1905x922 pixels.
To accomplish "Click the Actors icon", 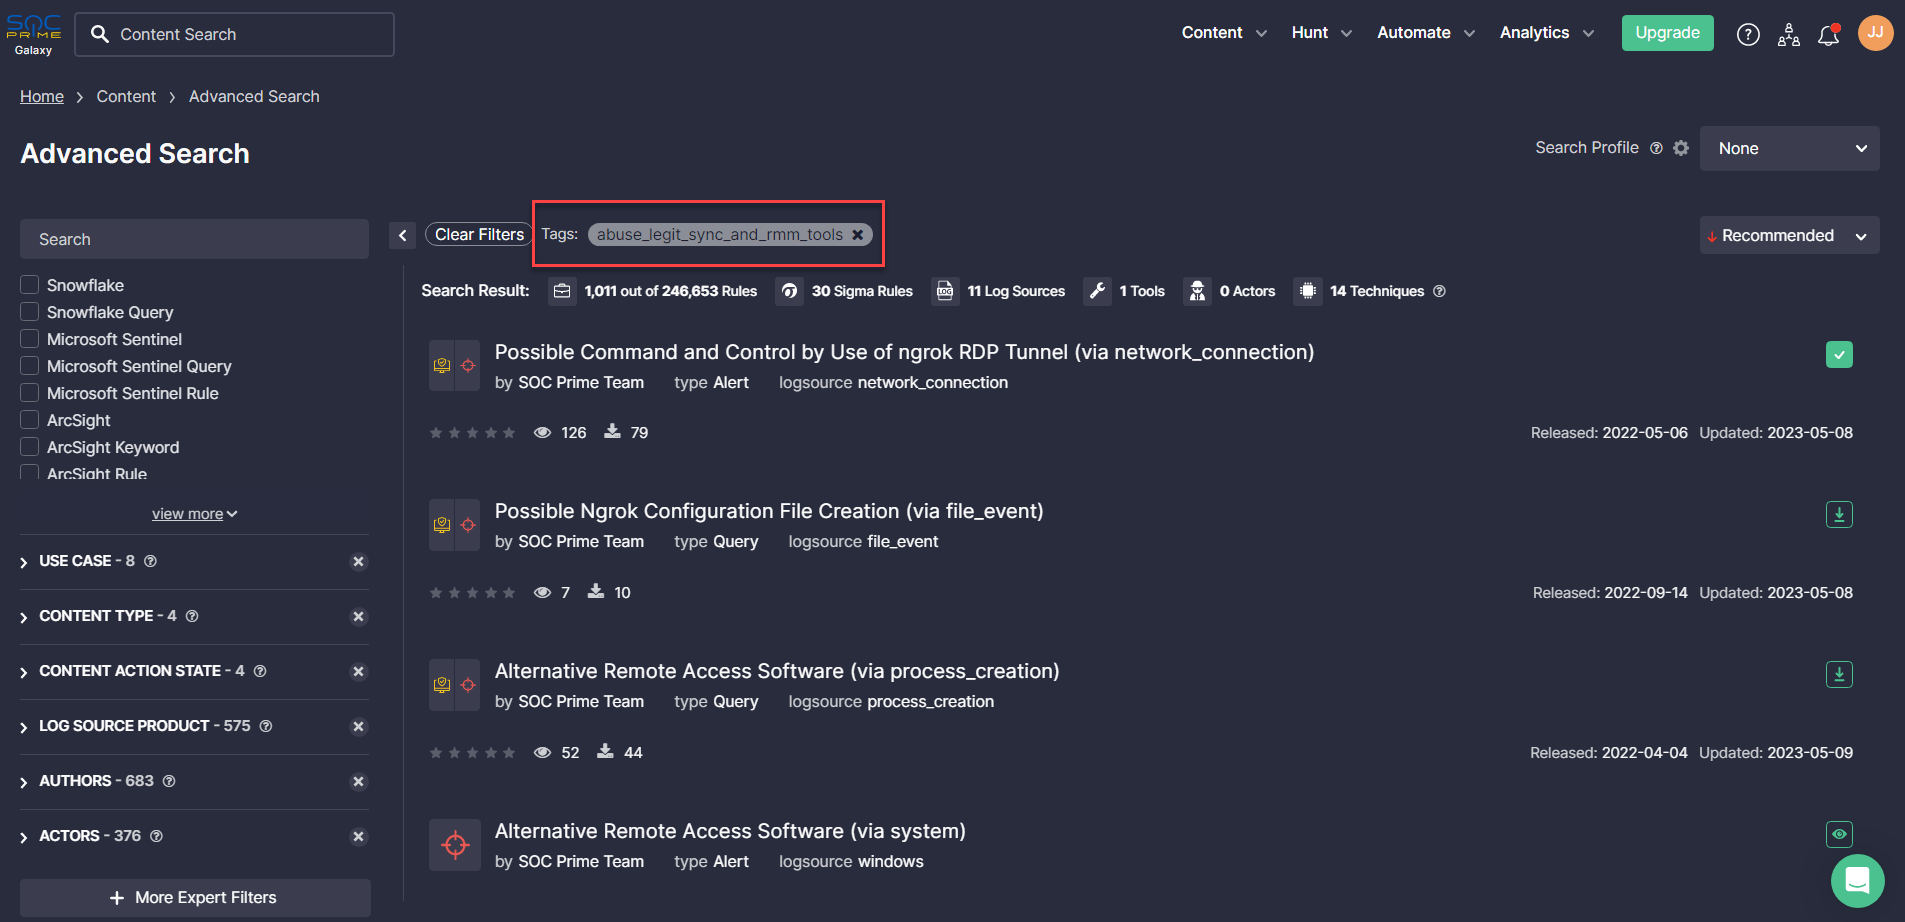I will click(1197, 291).
